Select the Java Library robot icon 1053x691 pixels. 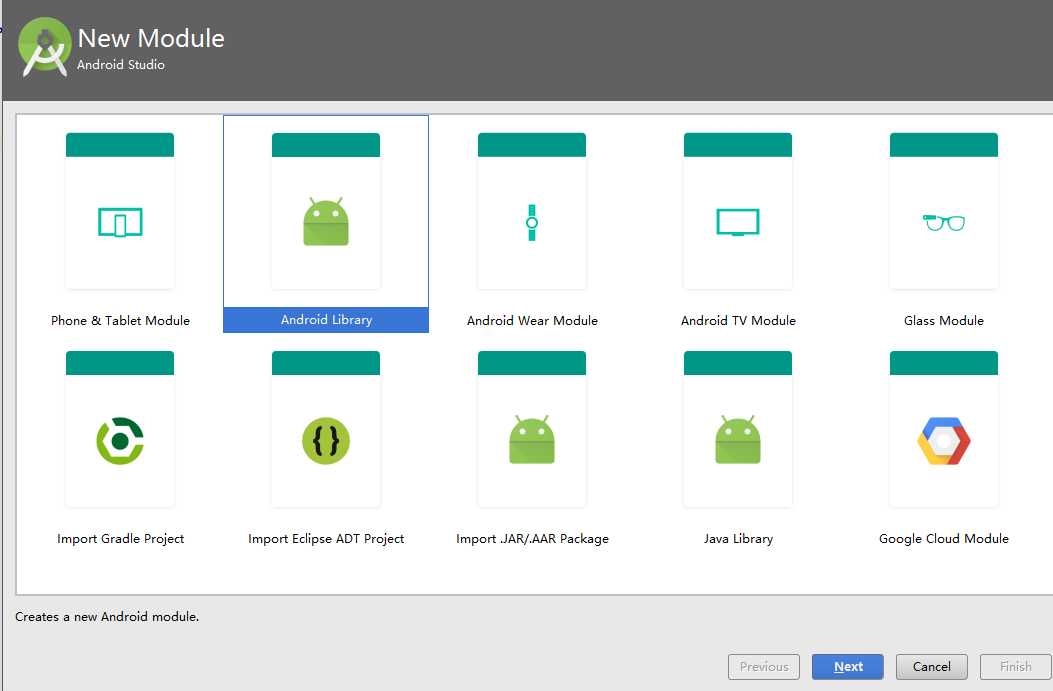click(738, 440)
